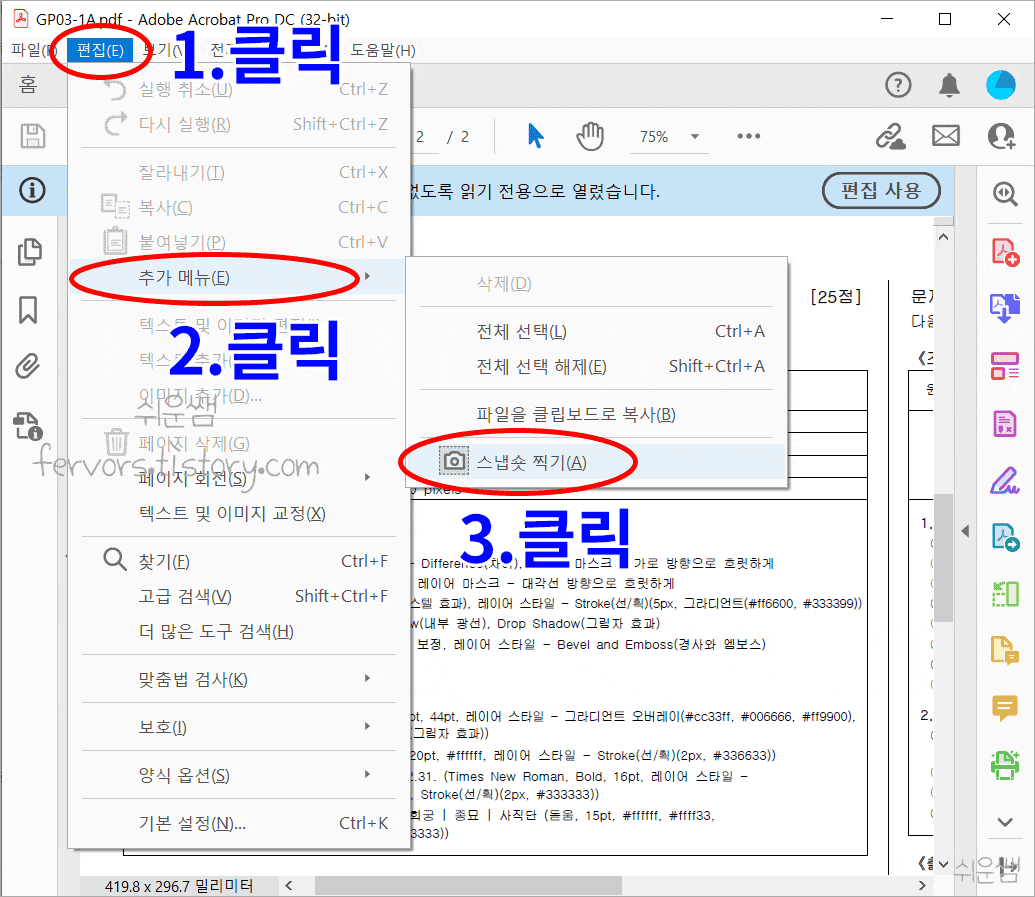Viewport: 1035px width, 897px height.
Task: Toggle the document info panel in left sidebar
Action: [30, 190]
